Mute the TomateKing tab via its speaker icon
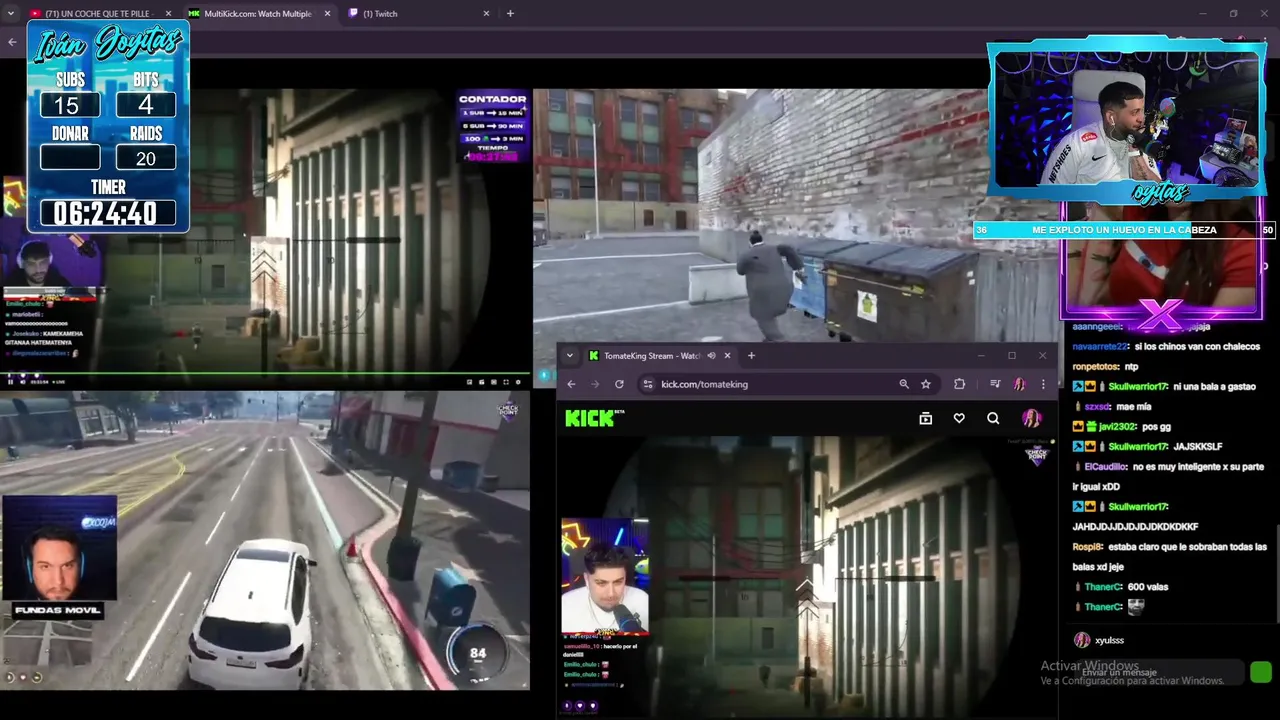The height and width of the screenshot is (720, 1280). 711,355
